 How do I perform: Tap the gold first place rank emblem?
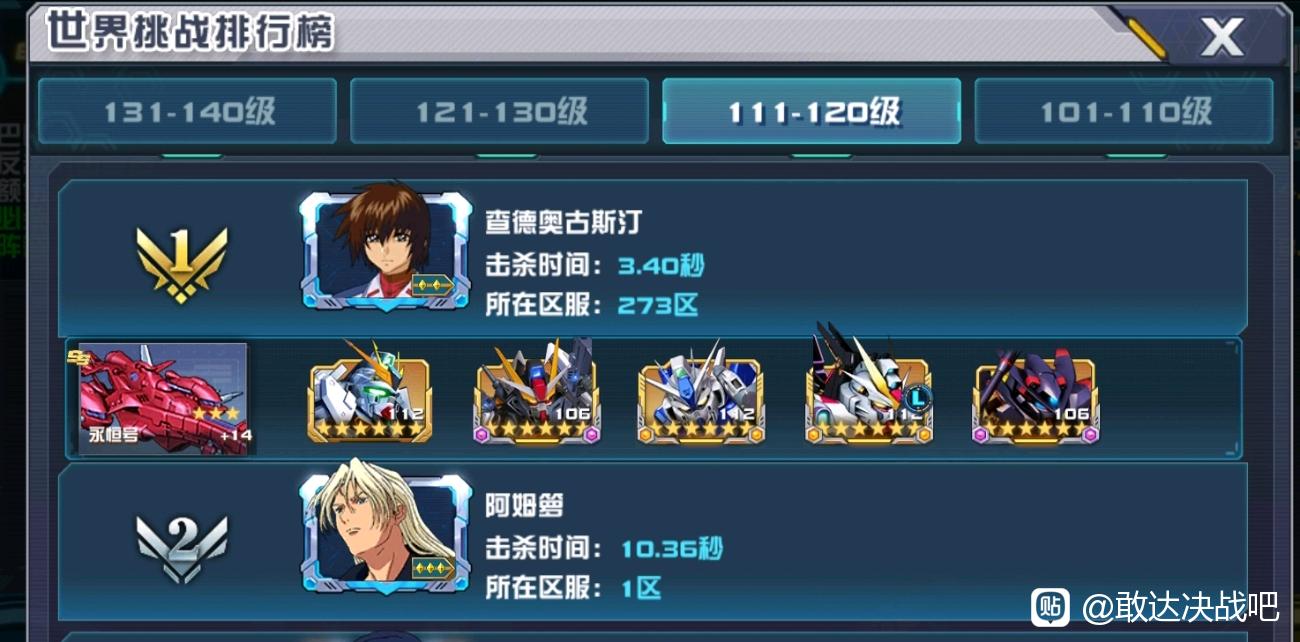(182, 263)
